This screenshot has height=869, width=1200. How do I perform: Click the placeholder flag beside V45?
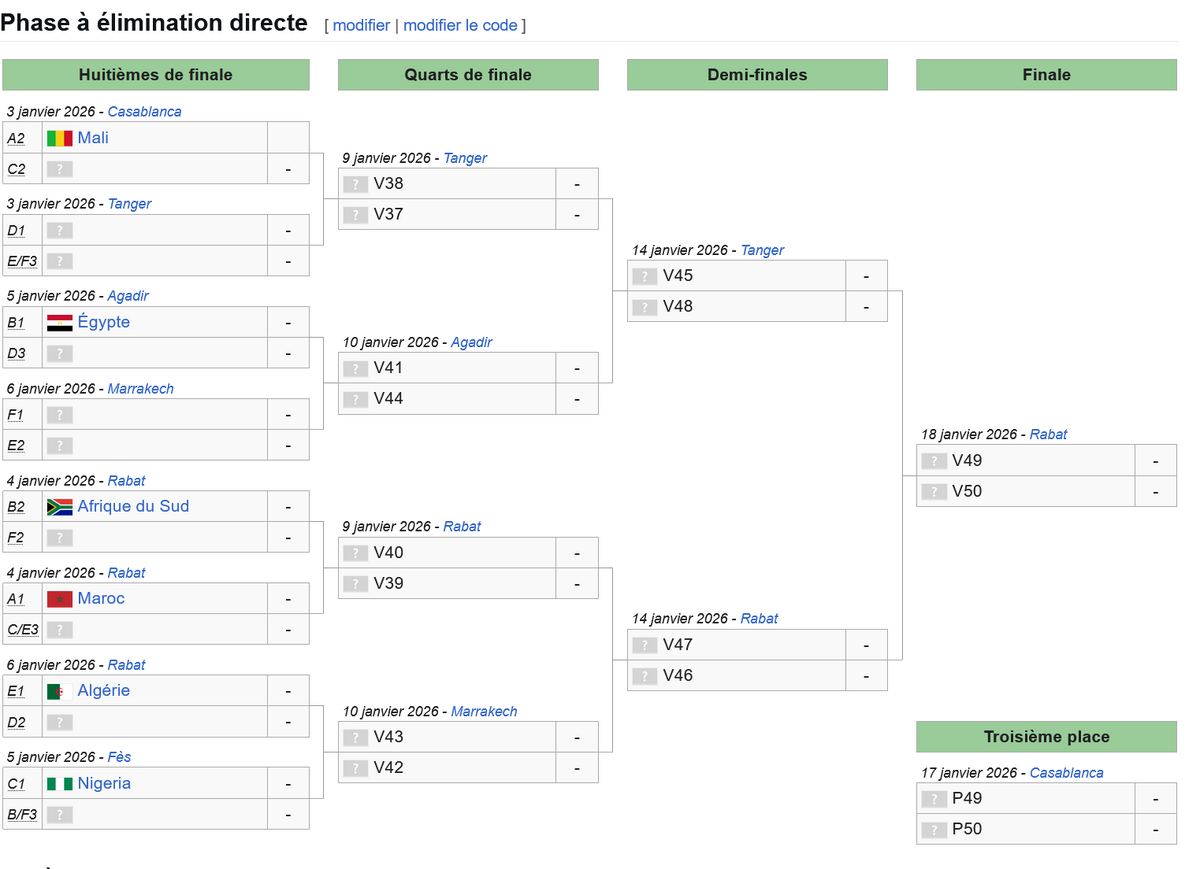(x=645, y=276)
